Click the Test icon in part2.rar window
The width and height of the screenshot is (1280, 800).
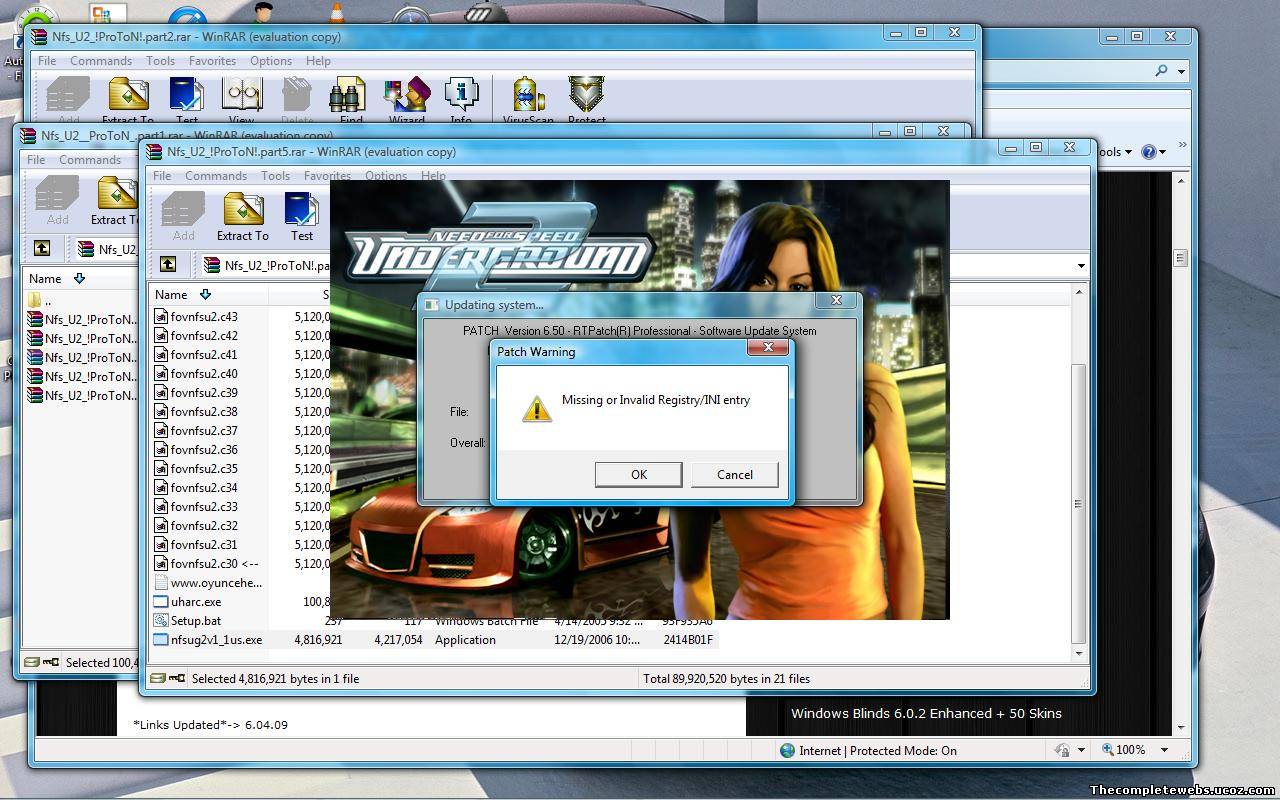(x=187, y=100)
